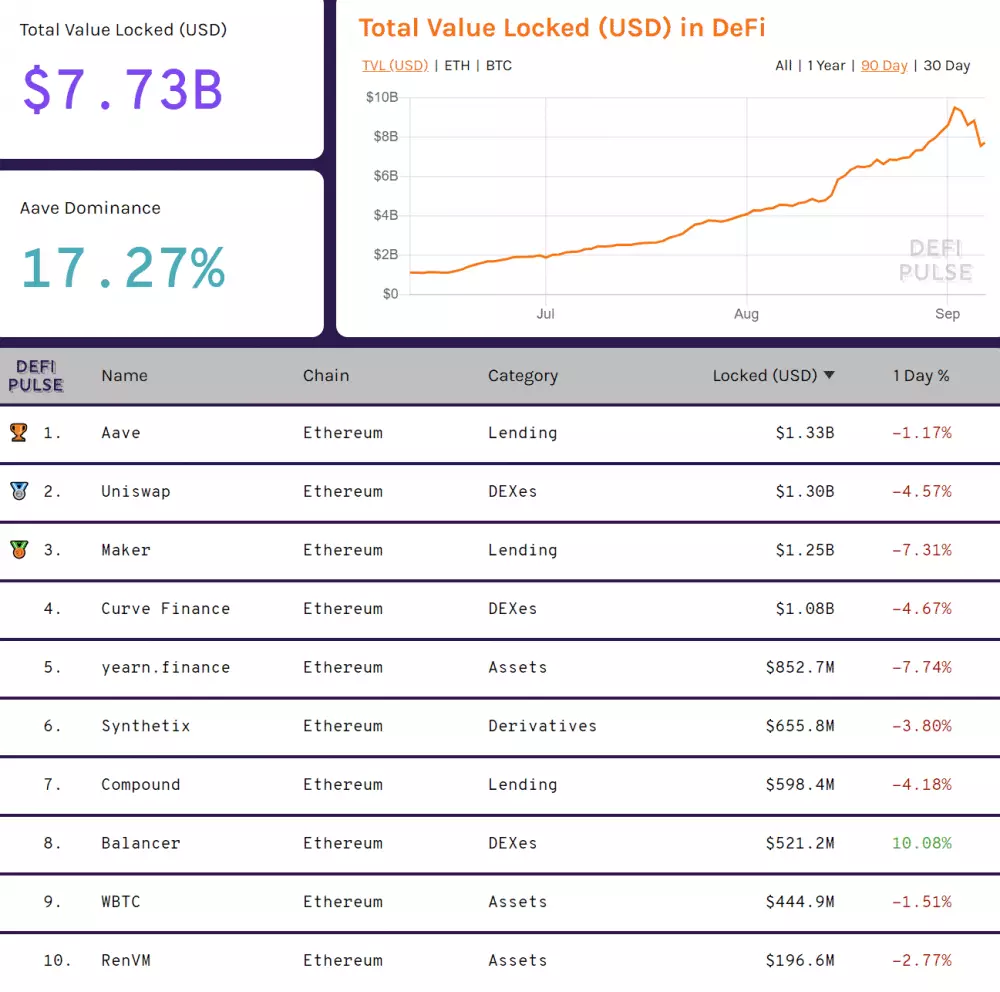Viewport: 1000px width, 992px height.
Task: Sort table by 1 Day % column
Action: pos(921,376)
